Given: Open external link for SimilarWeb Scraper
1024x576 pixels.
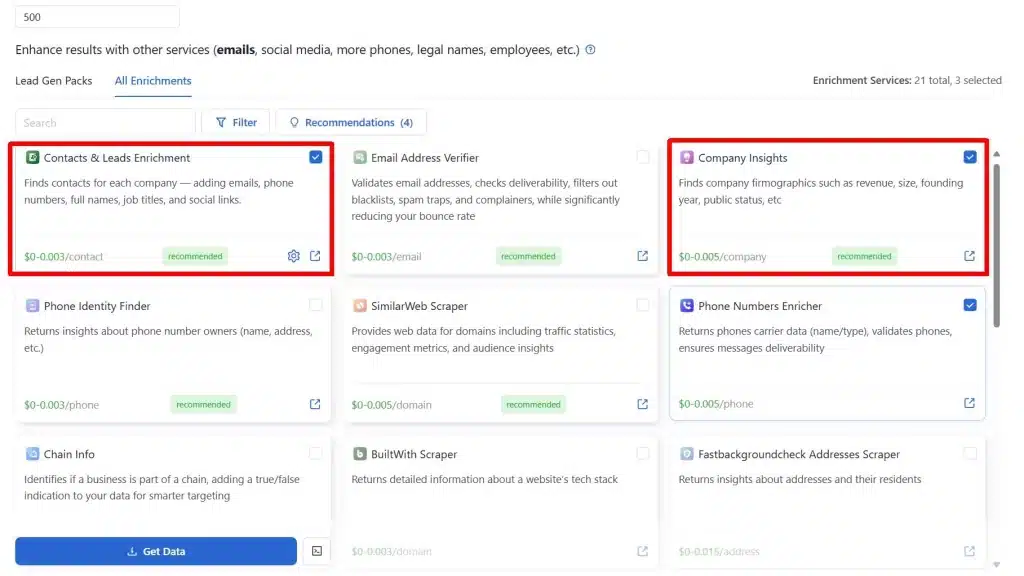Looking at the screenshot, I should click(x=641, y=404).
